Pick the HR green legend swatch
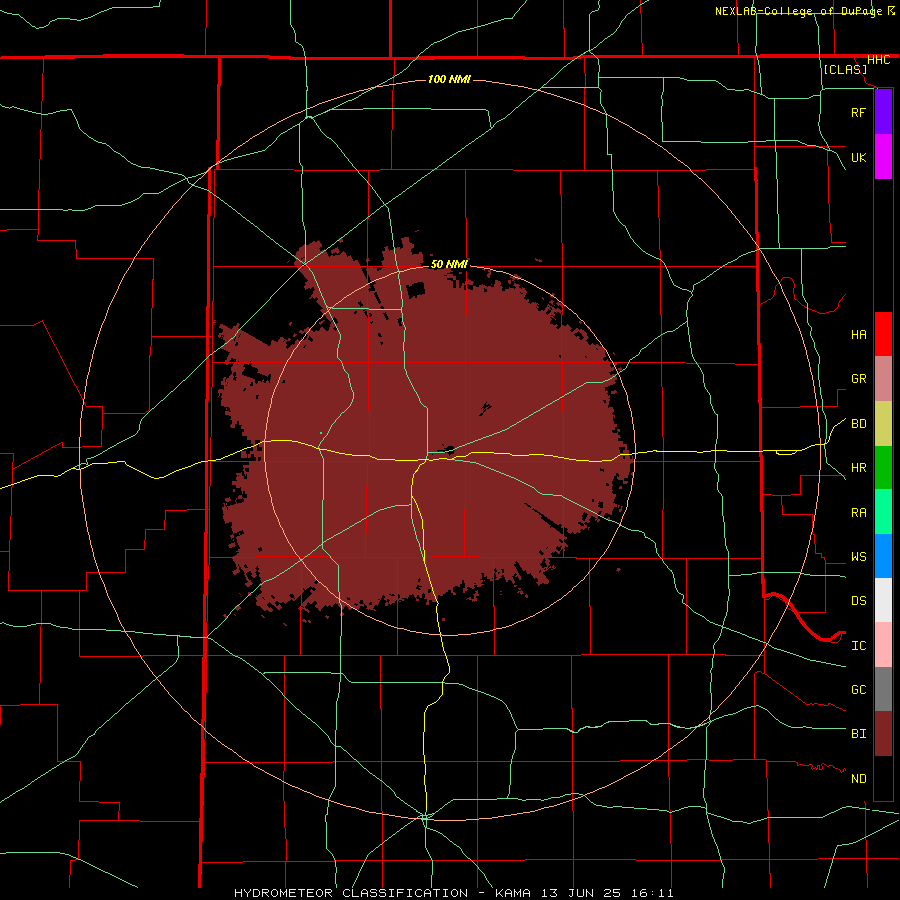This screenshot has height=900, width=900. point(883,468)
